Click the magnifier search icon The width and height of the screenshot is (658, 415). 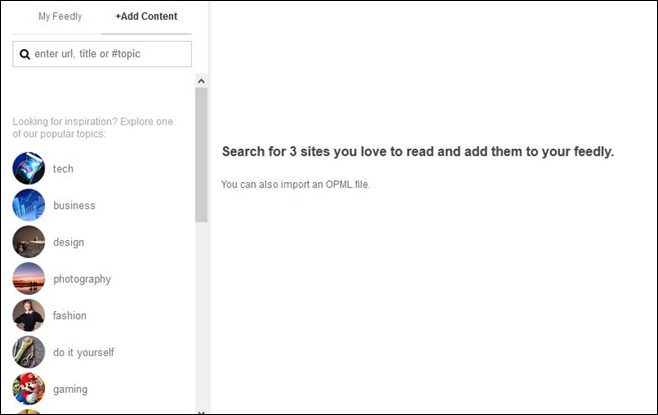point(25,54)
